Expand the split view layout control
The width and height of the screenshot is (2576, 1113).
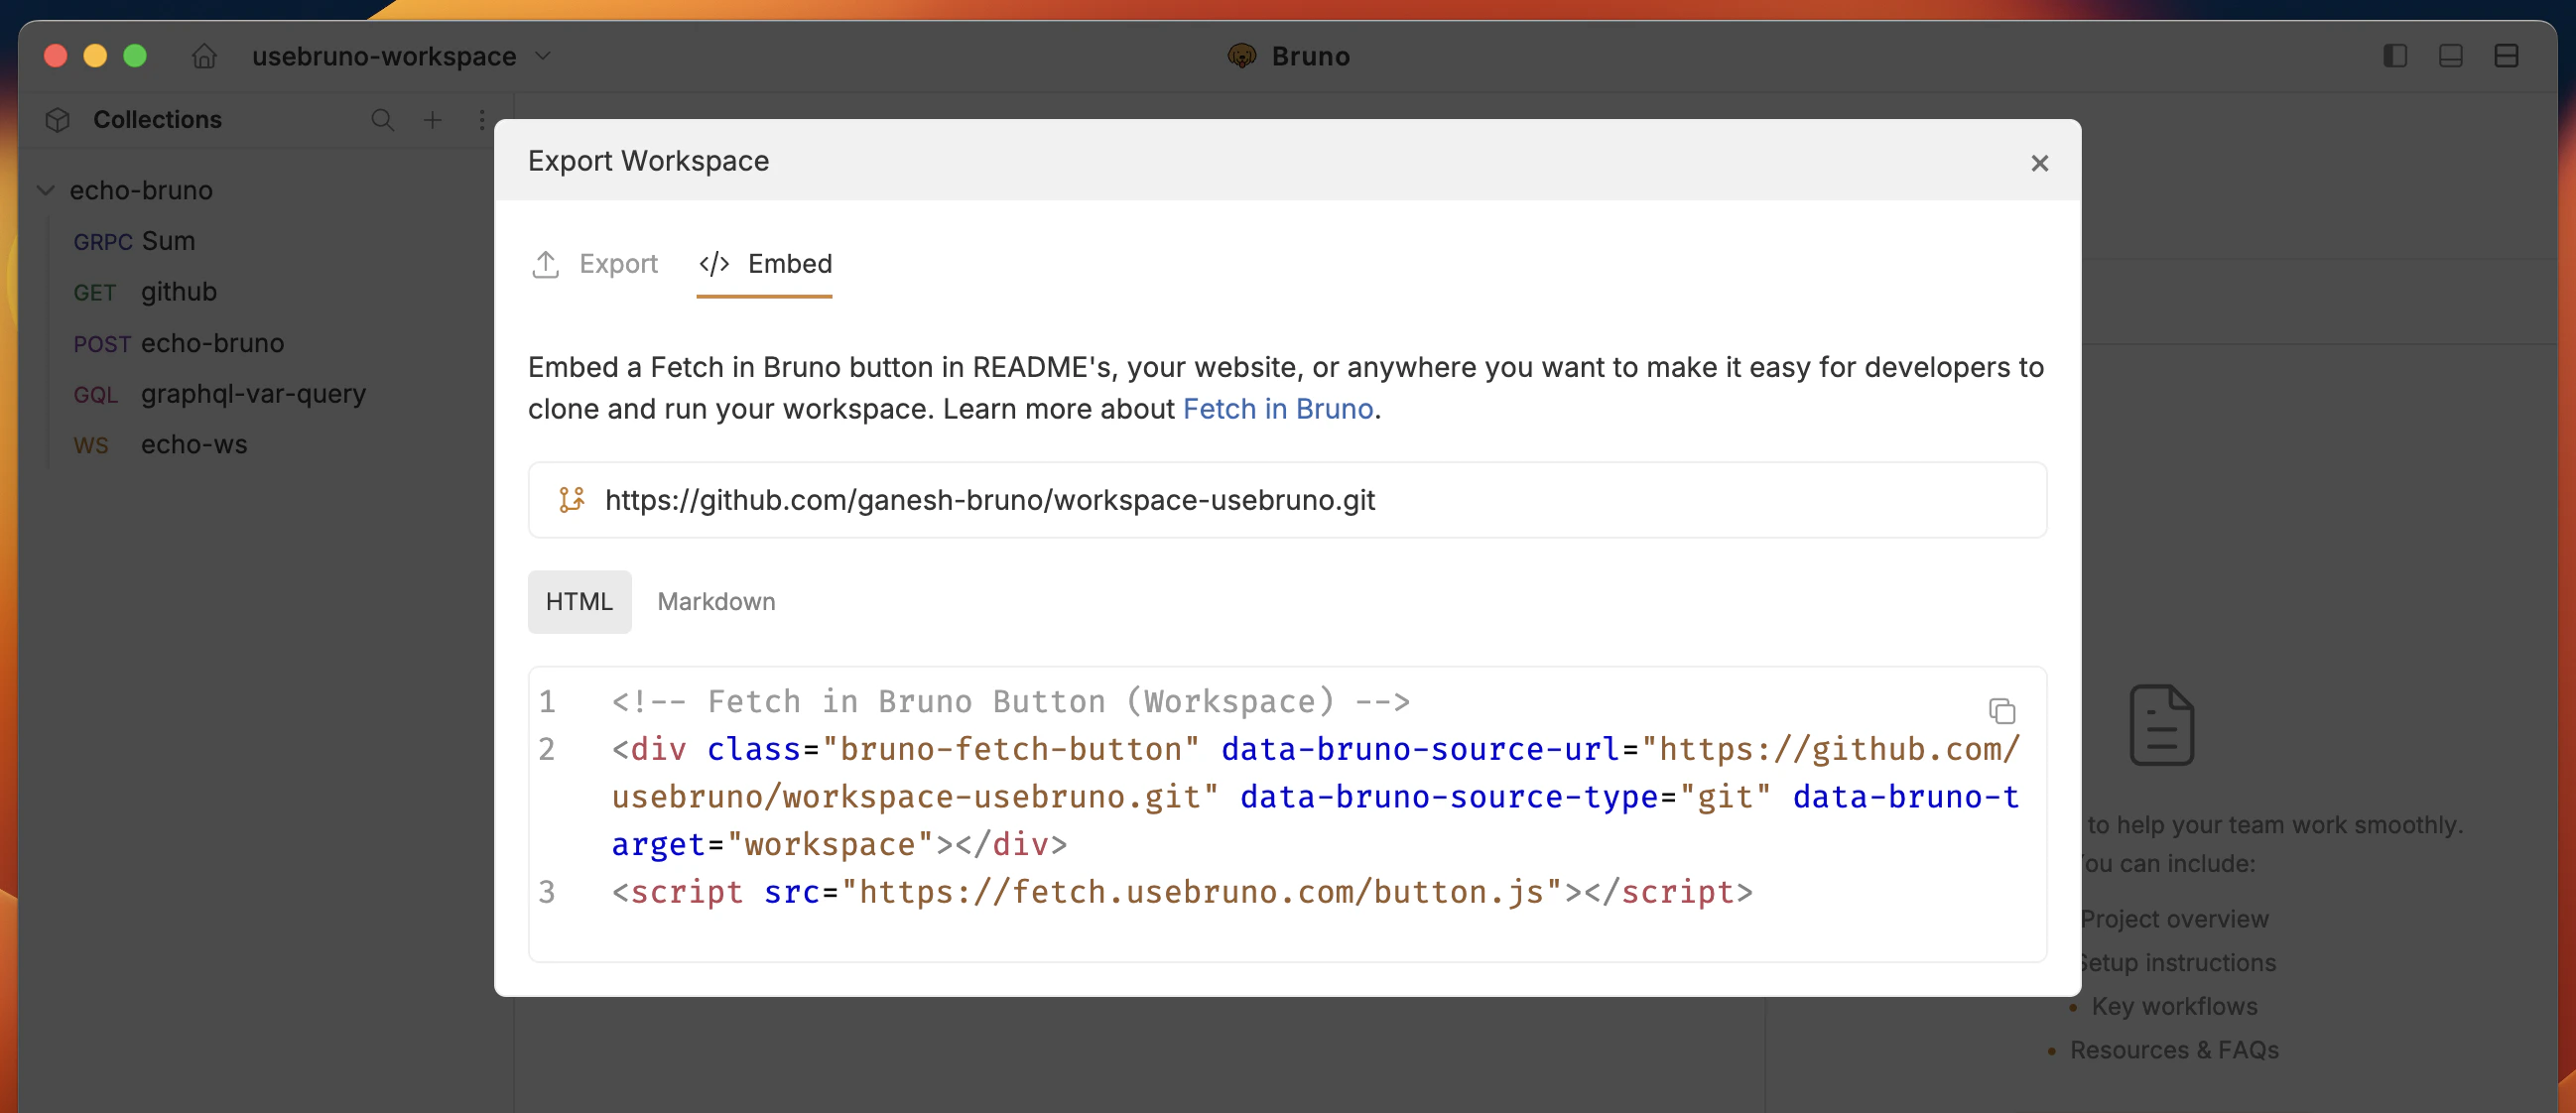2507,56
